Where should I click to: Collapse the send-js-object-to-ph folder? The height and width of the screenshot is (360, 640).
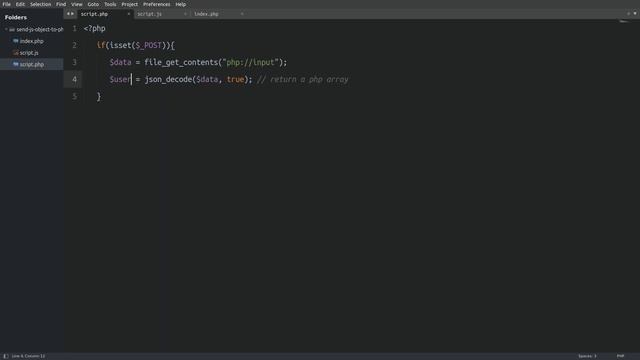pyautogui.click(x=6, y=29)
